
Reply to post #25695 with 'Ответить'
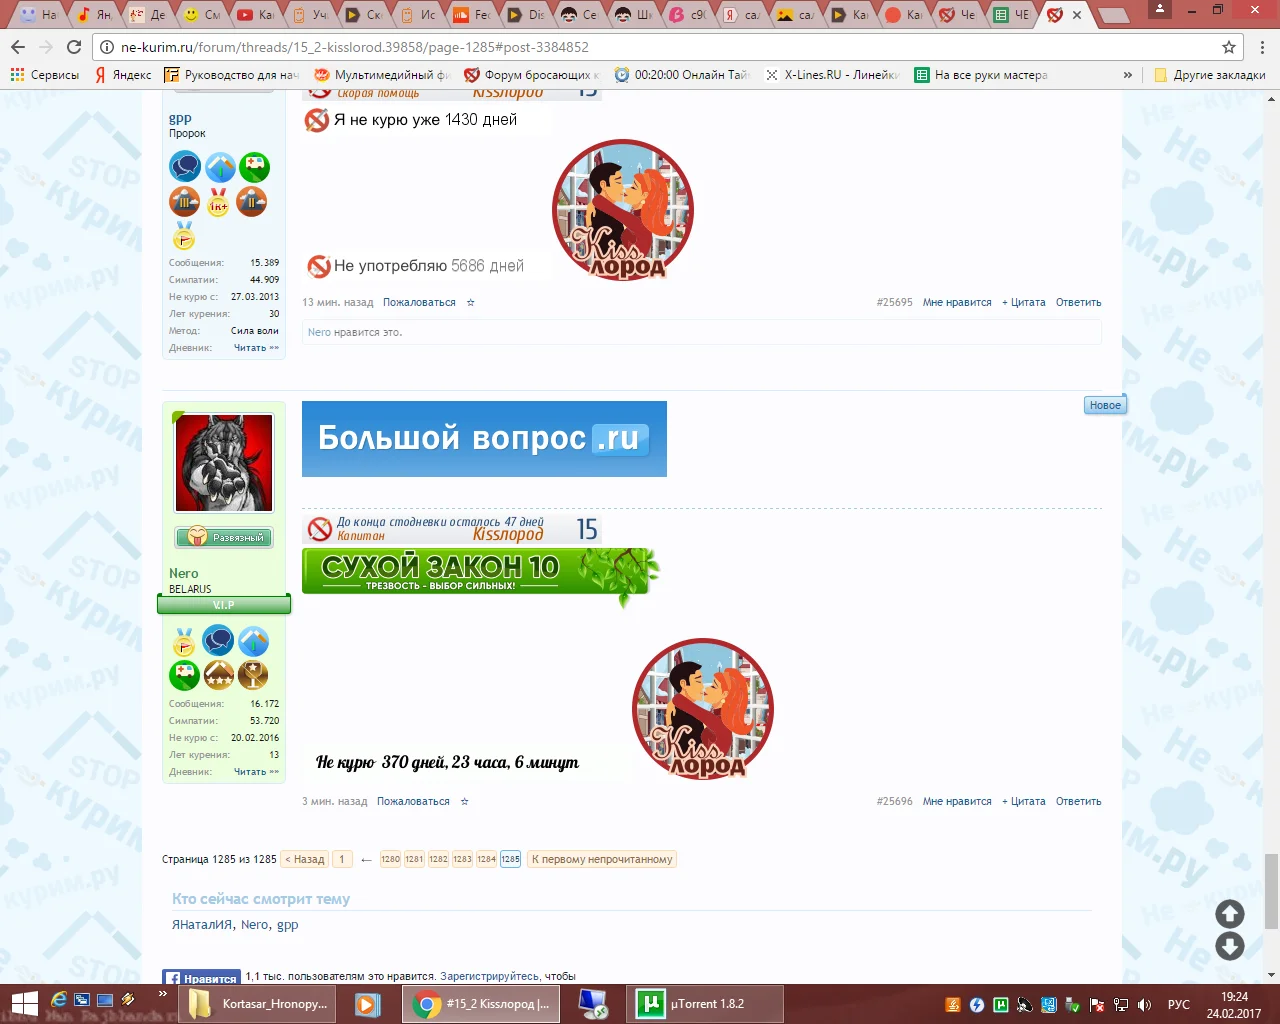1079,302
